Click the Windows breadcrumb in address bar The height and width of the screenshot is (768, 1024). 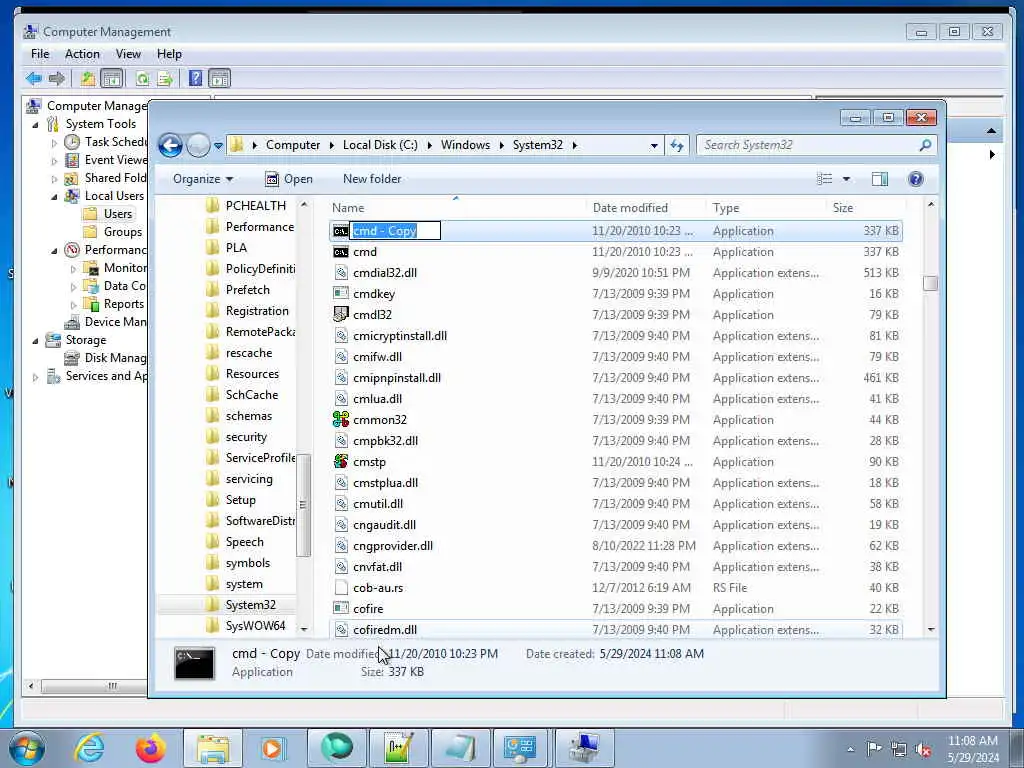coord(465,145)
